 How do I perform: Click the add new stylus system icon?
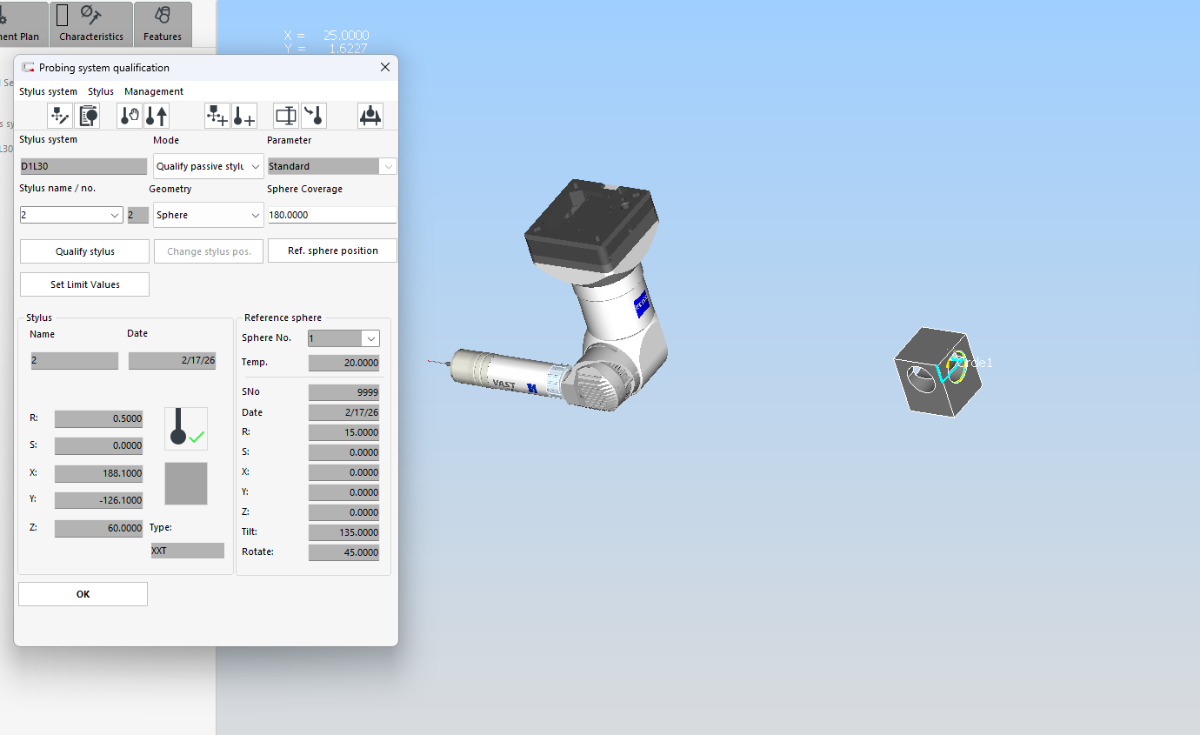click(217, 116)
